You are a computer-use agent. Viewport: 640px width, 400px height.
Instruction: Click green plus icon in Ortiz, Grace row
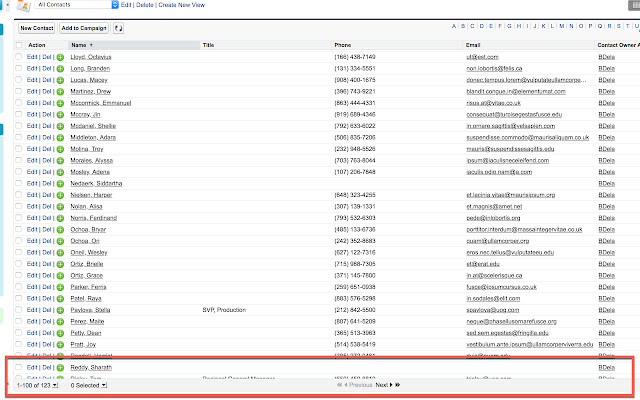60,276
